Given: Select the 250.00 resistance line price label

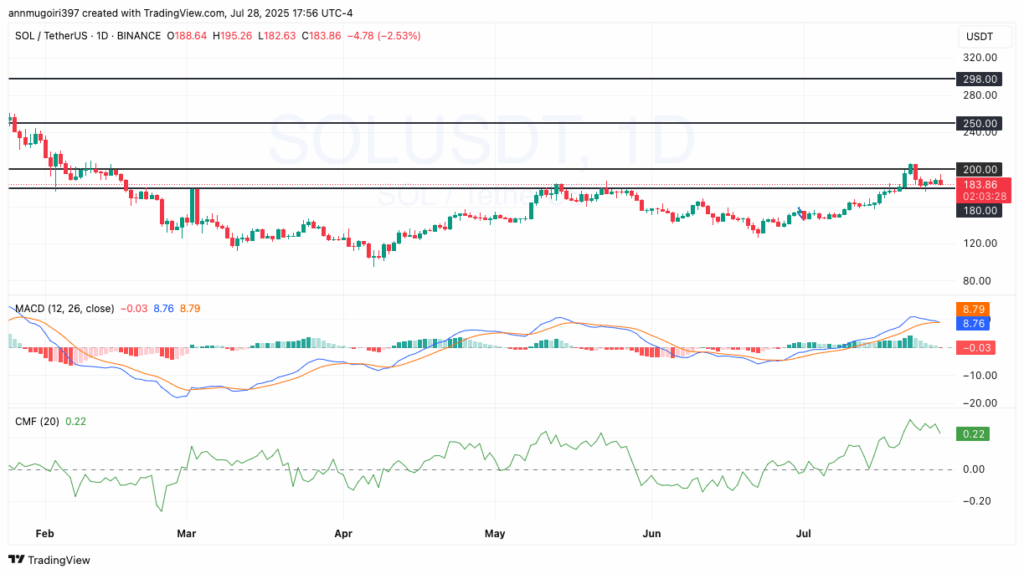Looking at the screenshot, I should (978, 123).
